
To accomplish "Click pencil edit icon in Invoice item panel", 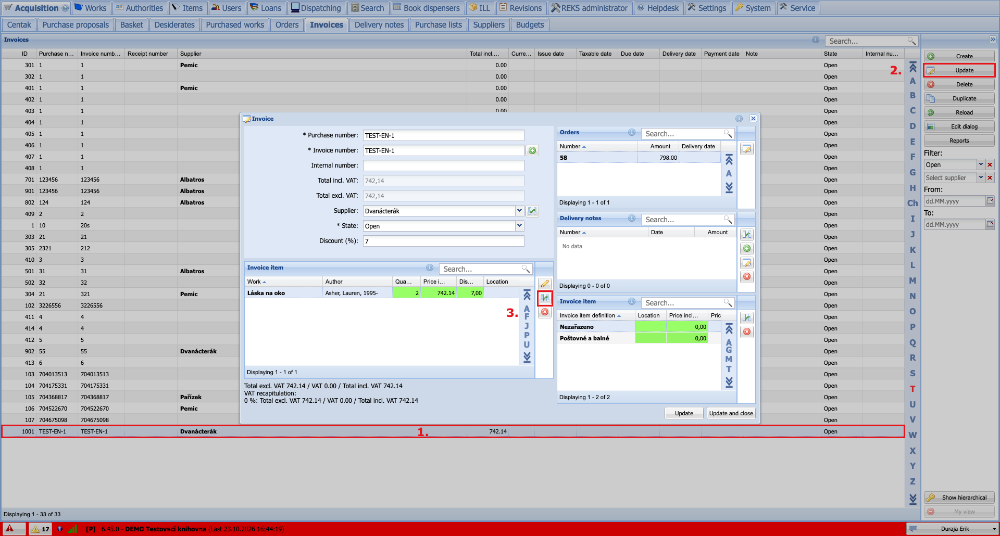I will coord(544,283).
